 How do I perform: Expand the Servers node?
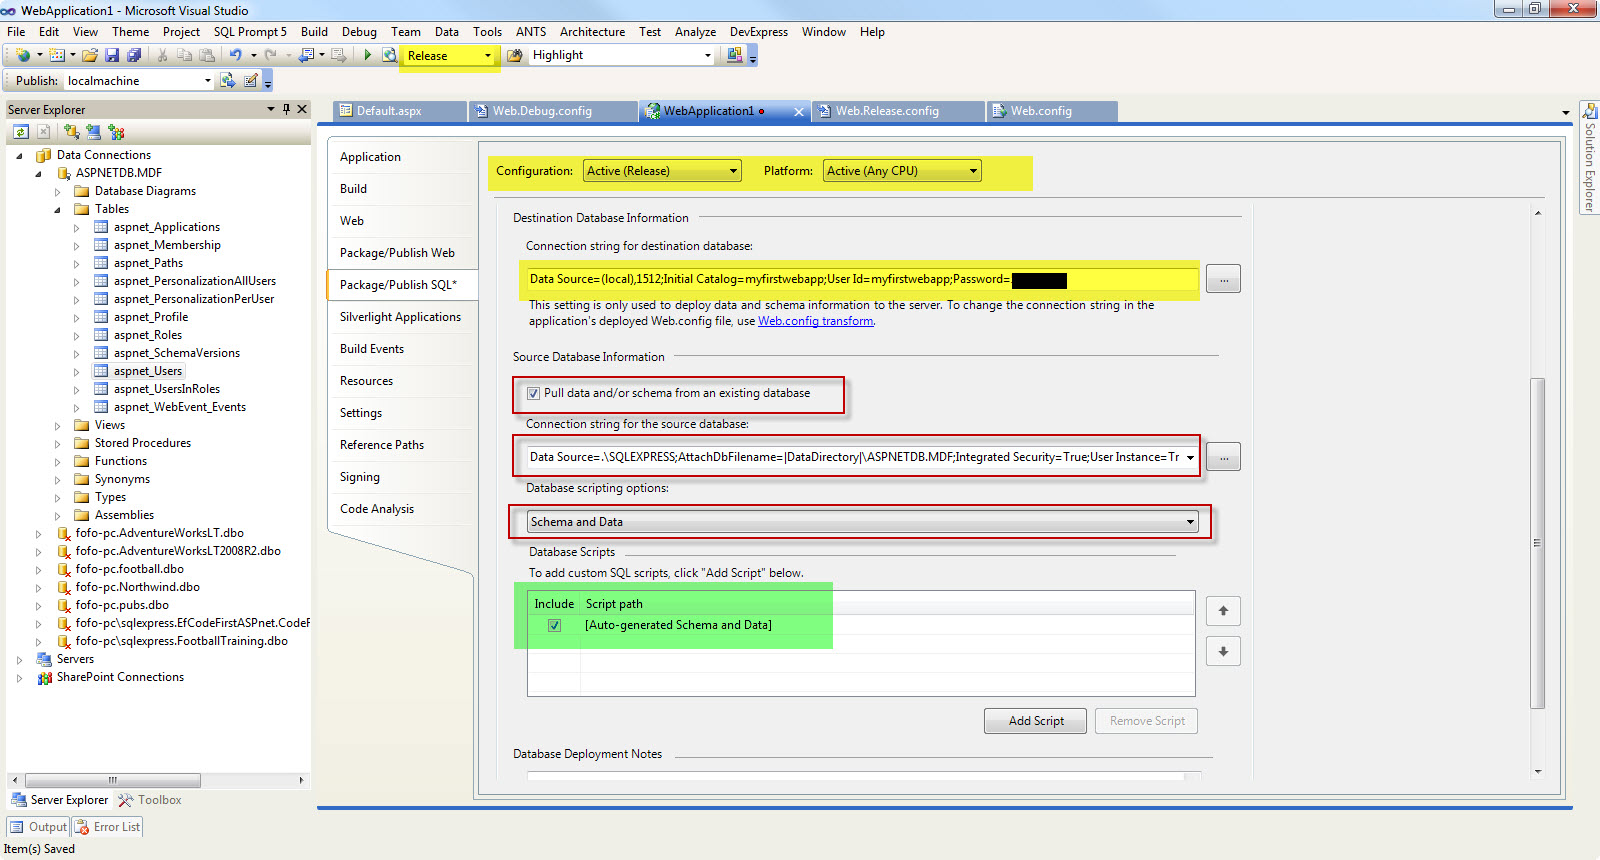pos(19,659)
